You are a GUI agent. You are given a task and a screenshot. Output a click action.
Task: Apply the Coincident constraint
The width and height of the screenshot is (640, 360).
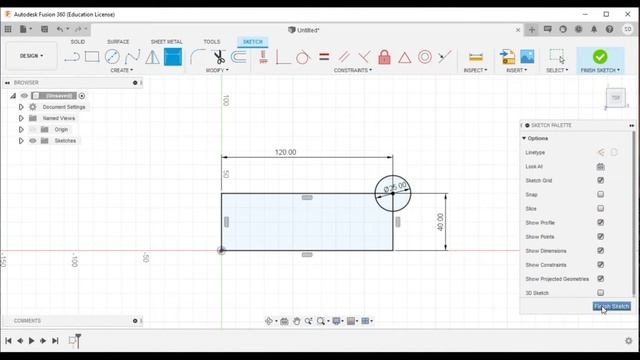coord(283,57)
